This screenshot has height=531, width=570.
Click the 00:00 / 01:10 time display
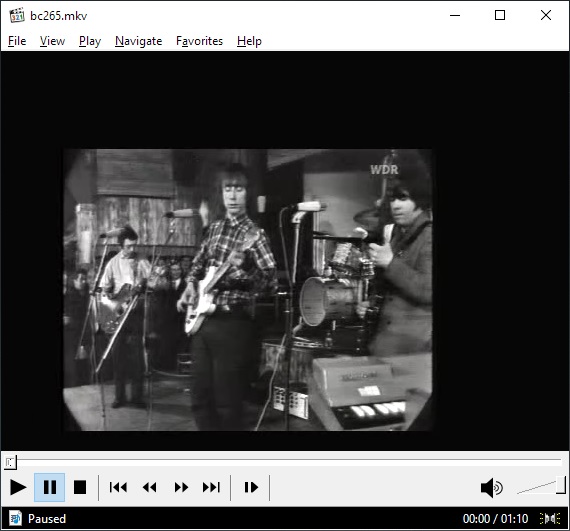pos(495,519)
